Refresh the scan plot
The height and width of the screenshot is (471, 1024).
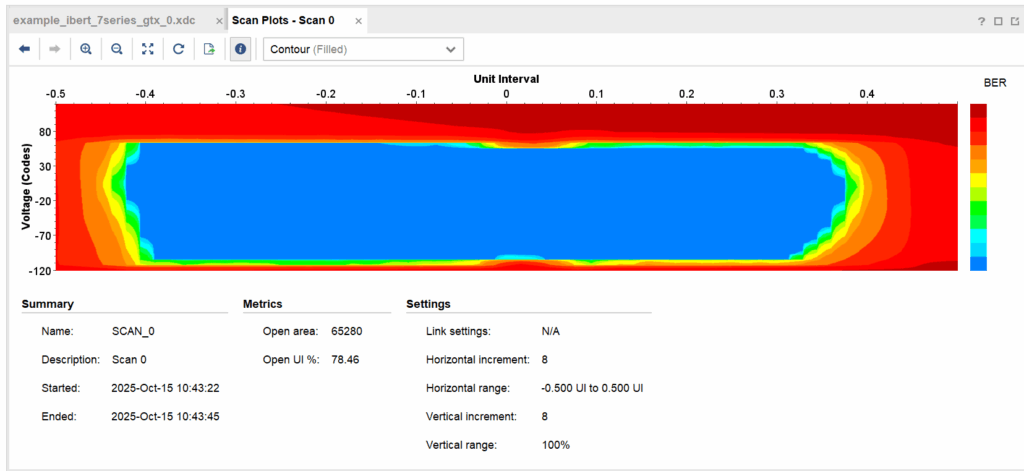(178, 49)
